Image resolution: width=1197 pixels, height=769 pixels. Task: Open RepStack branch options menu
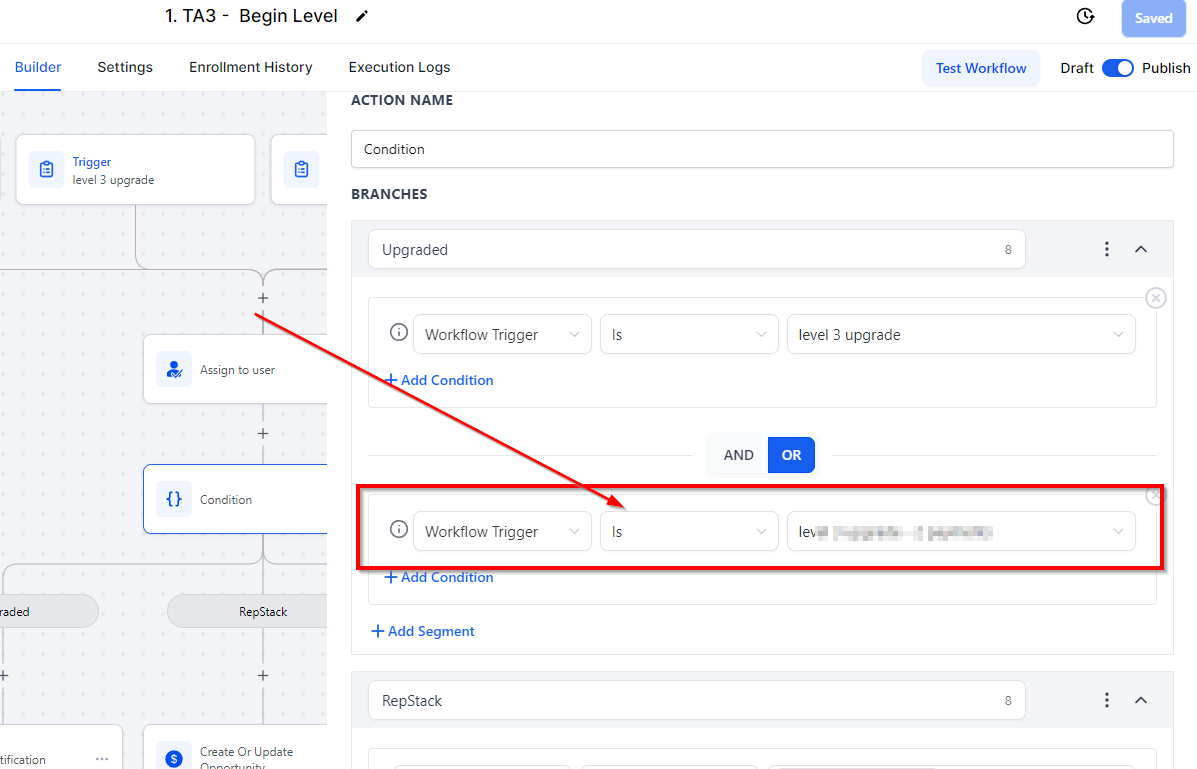1107,700
